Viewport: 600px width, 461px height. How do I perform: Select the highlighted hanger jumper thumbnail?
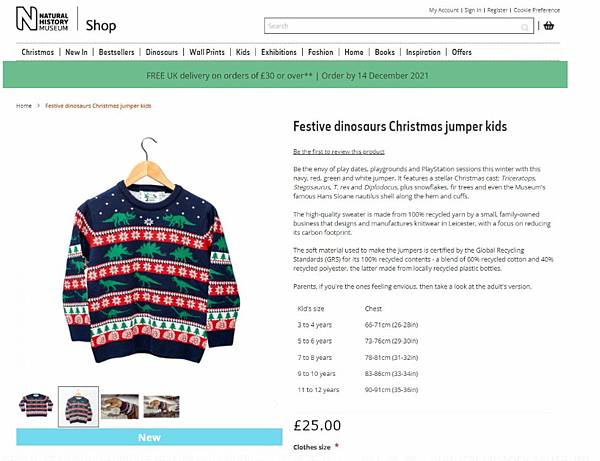click(78, 406)
